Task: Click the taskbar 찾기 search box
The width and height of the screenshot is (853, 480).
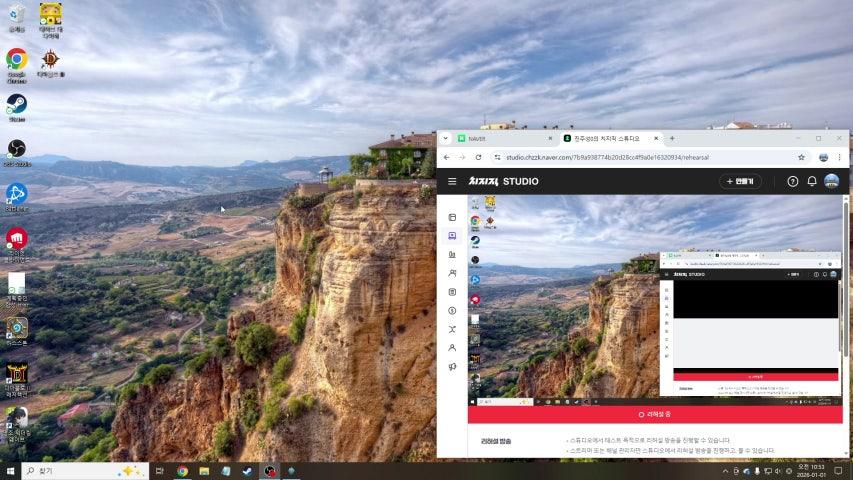Action: tap(85, 471)
